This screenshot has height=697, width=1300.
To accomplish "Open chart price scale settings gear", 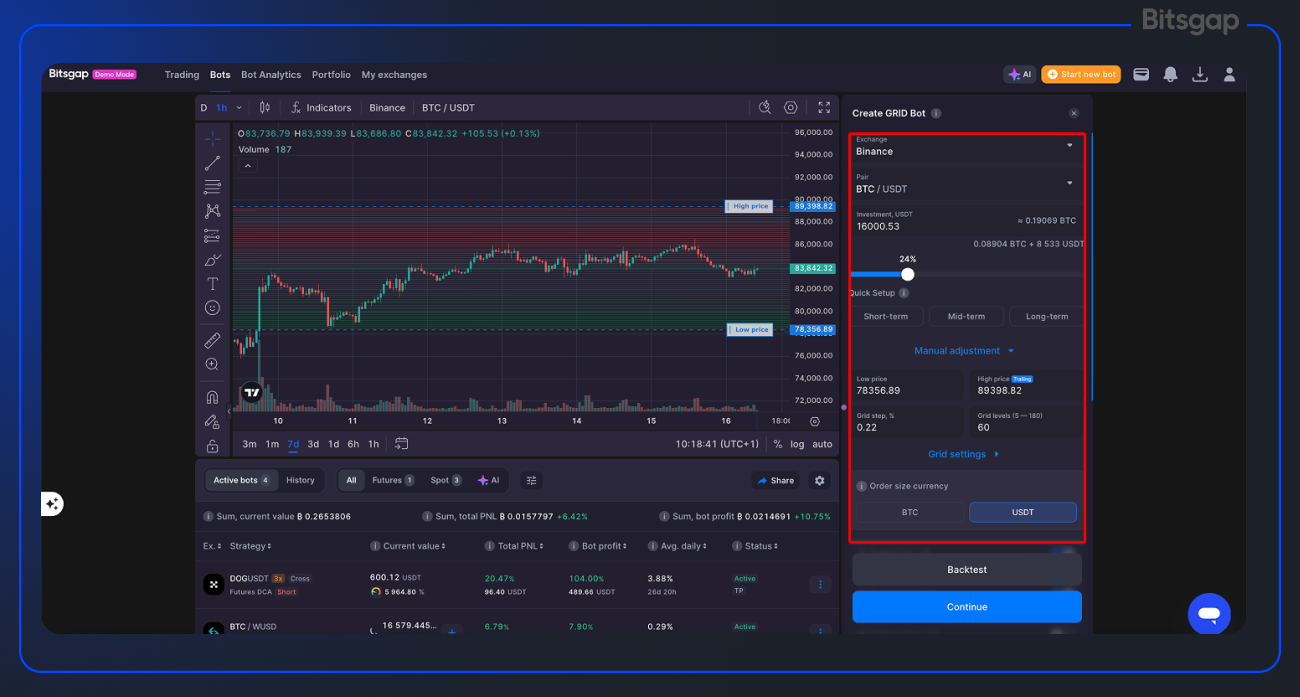I will tap(815, 422).
